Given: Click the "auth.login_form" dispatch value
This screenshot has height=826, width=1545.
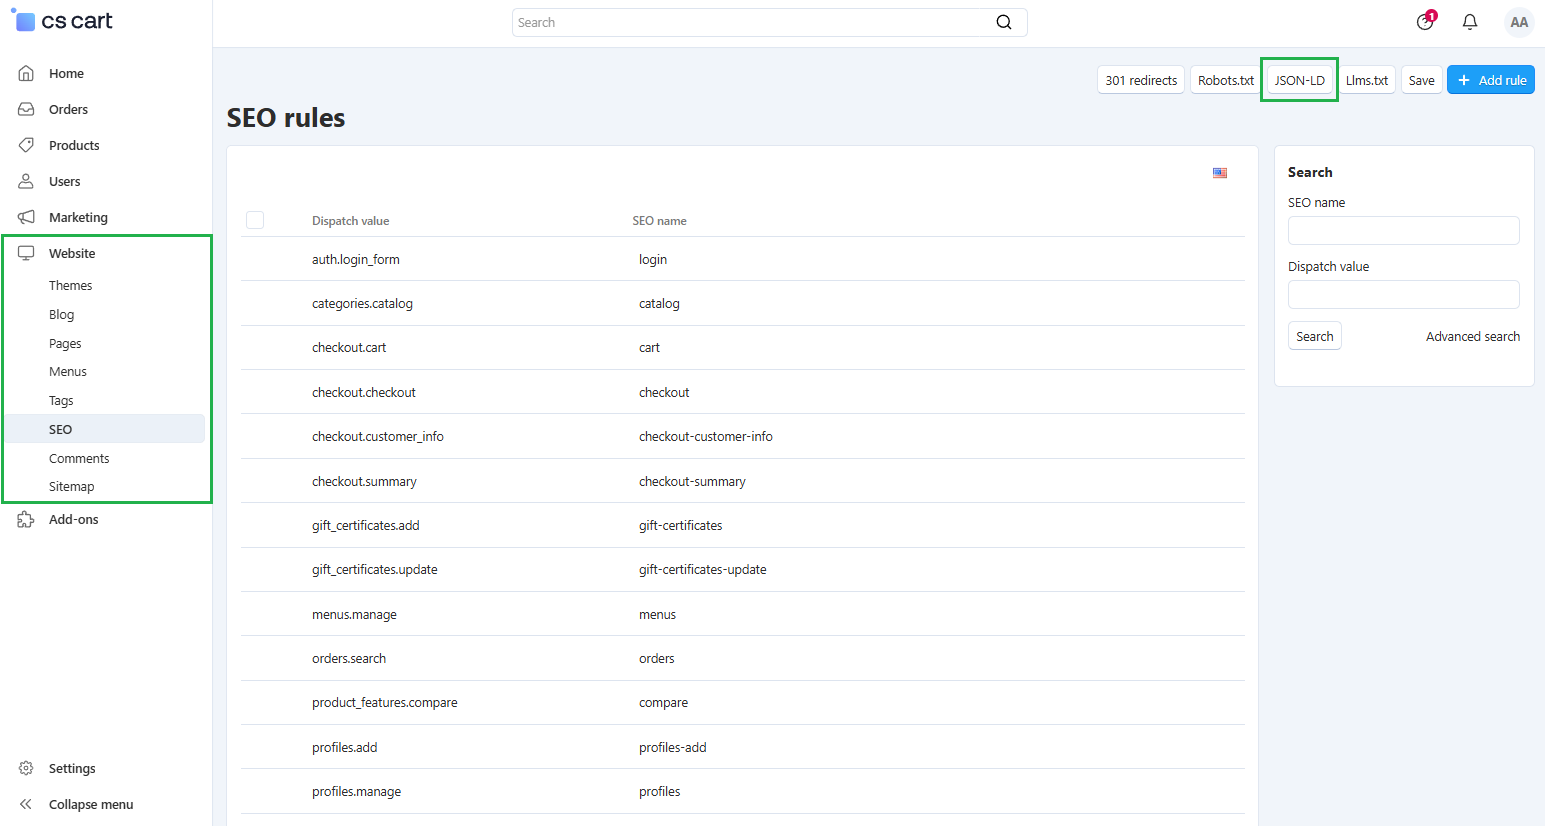Looking at the screenshot, I should [356, 259].
